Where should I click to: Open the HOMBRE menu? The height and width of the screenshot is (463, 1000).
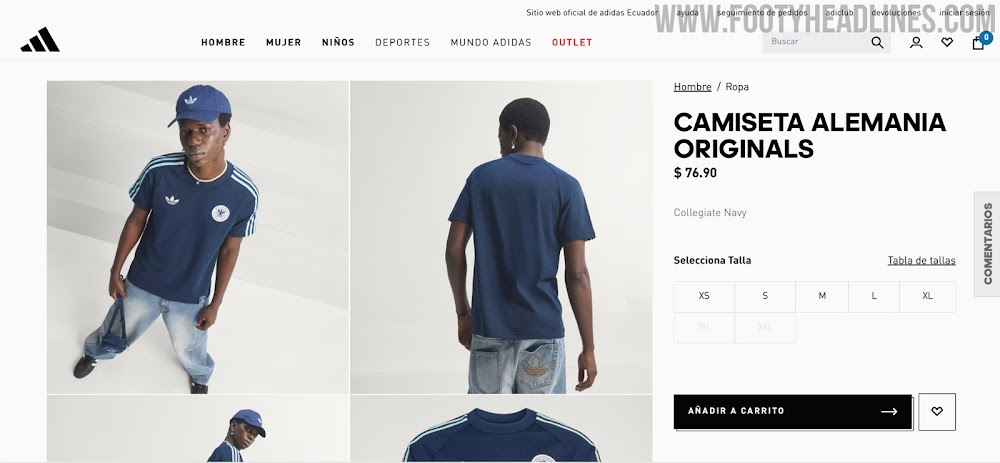coord(223,43)
